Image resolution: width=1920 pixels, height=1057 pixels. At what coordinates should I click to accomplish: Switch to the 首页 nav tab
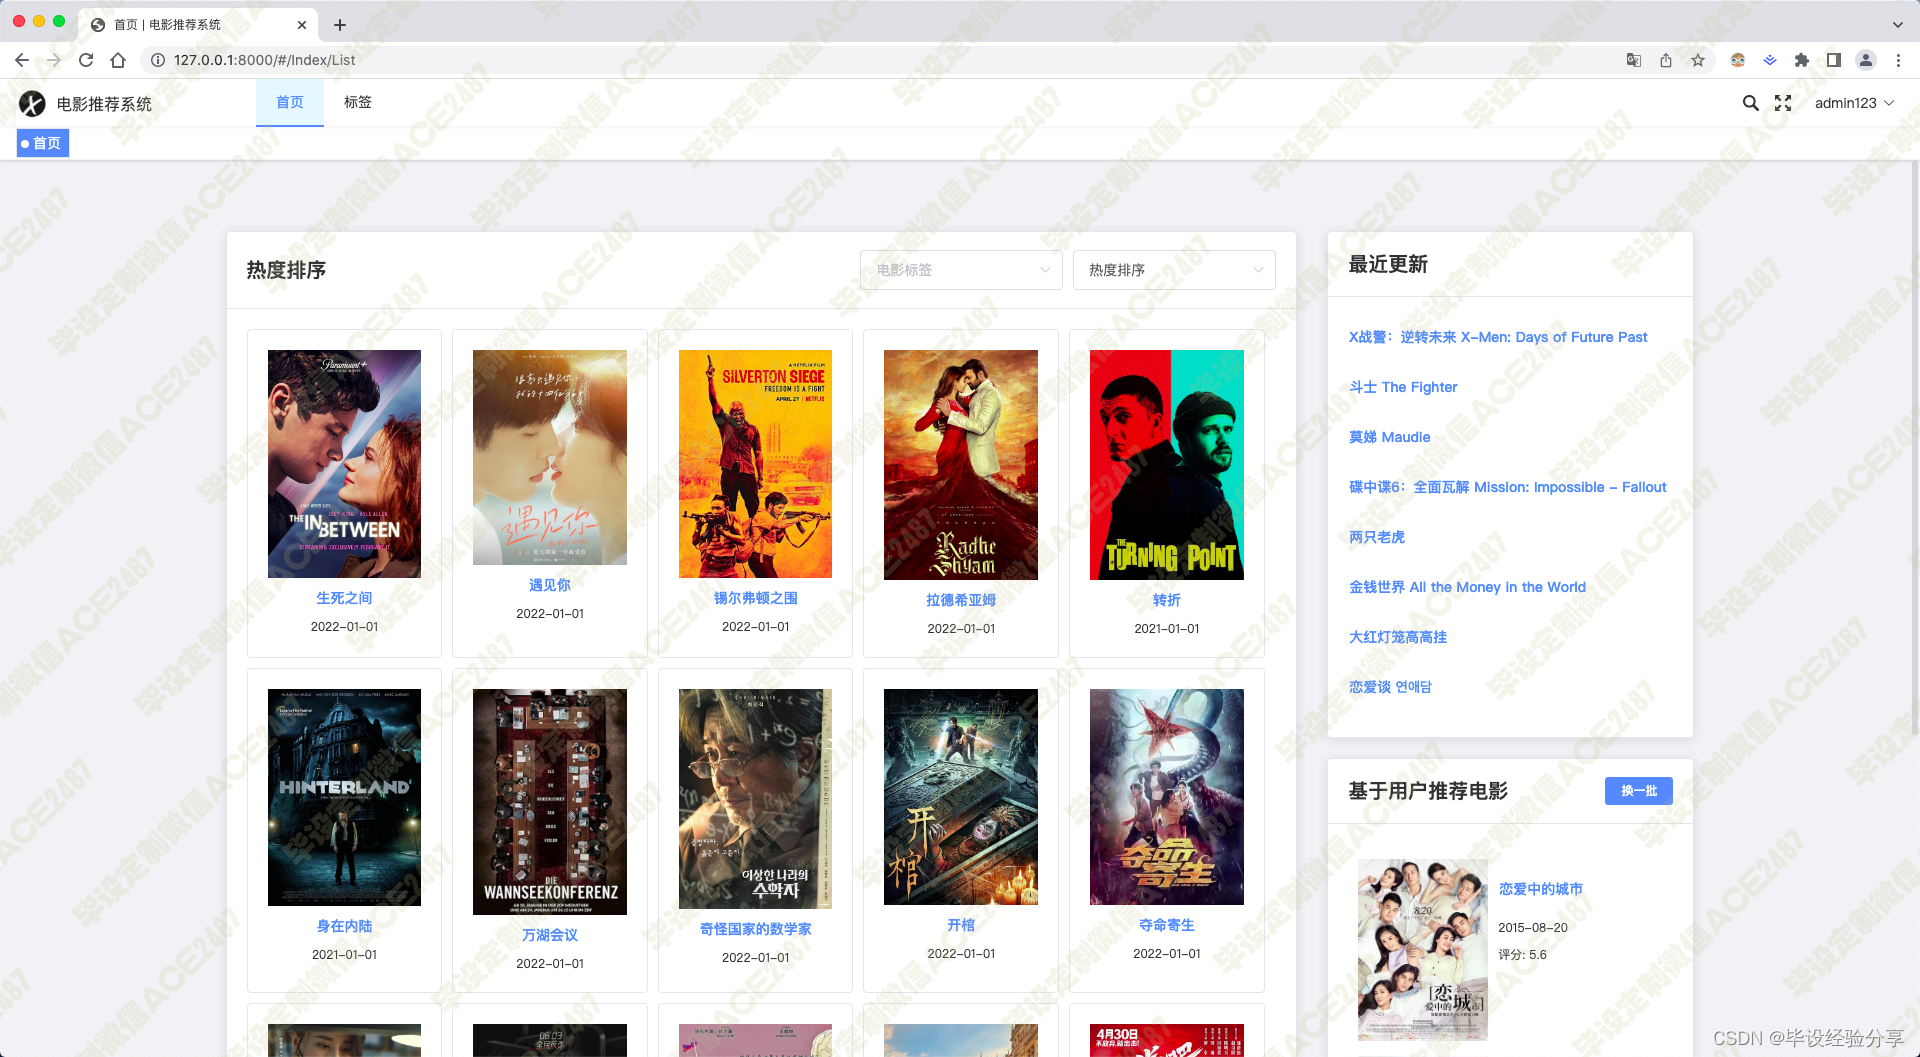(290, 102)
